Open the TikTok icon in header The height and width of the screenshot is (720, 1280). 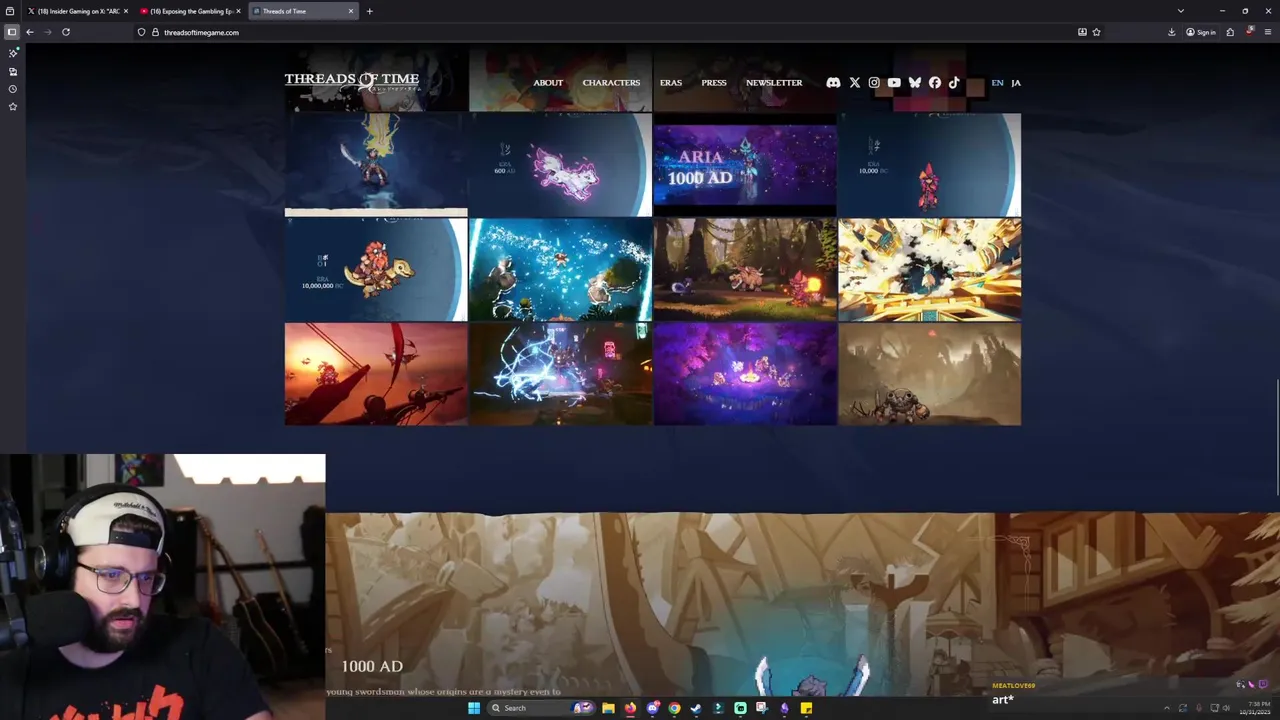(x=954, y=83)
